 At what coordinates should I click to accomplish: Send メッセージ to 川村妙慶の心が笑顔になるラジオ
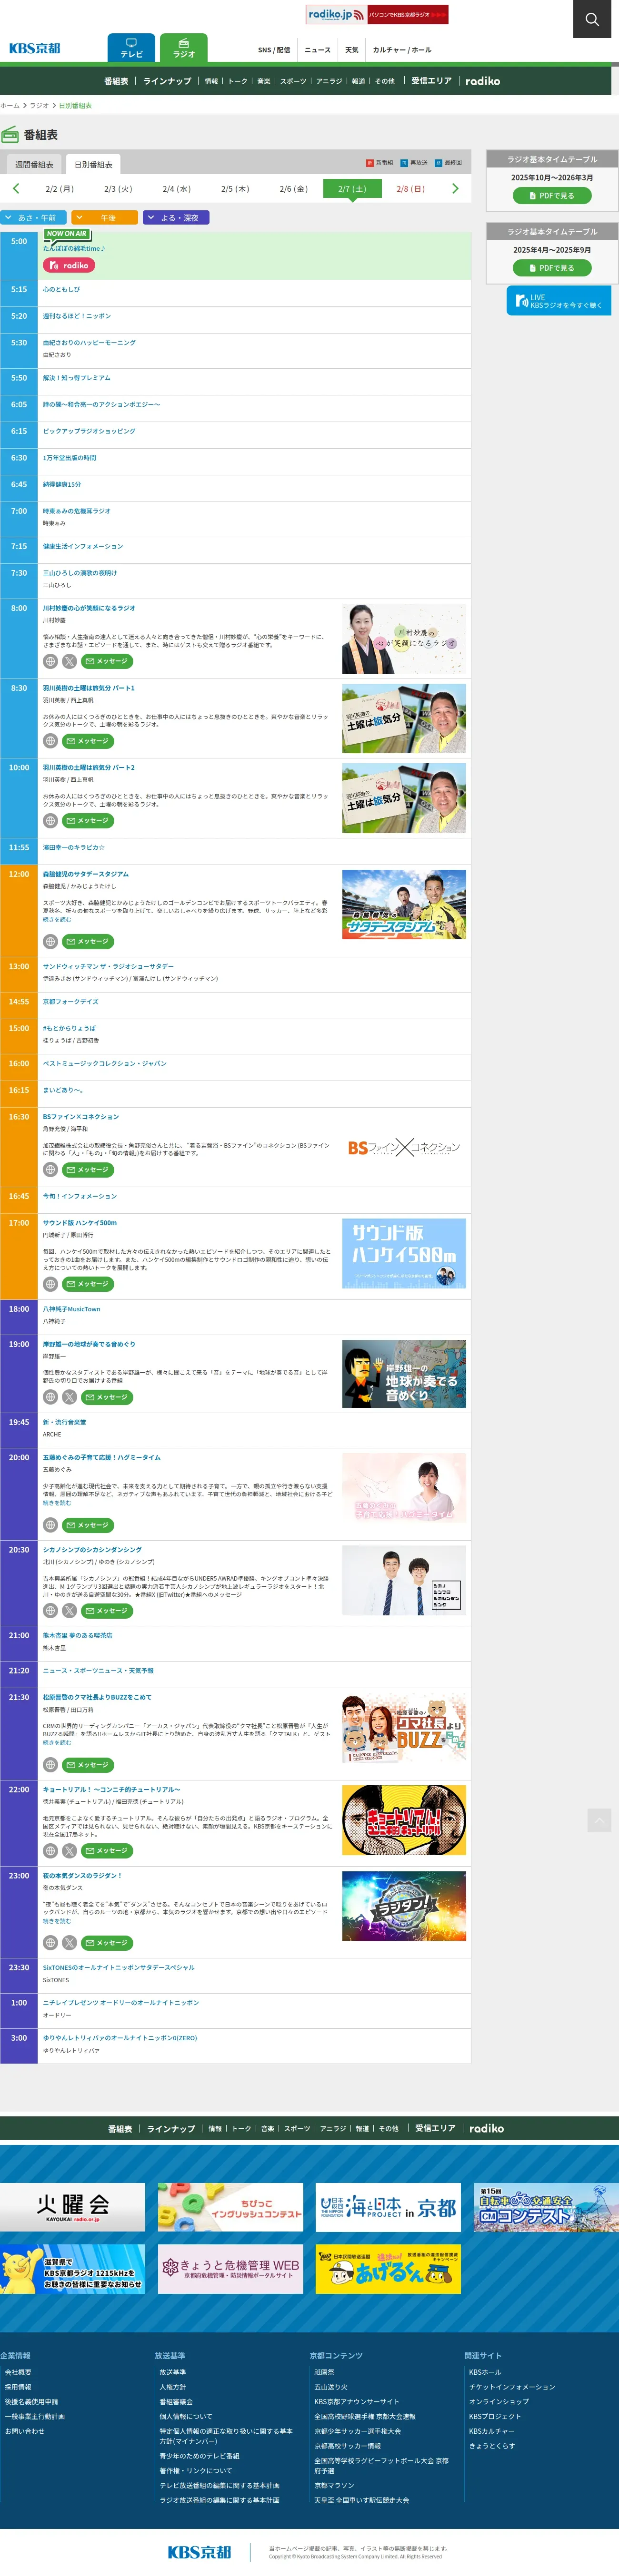coord(107,661)
